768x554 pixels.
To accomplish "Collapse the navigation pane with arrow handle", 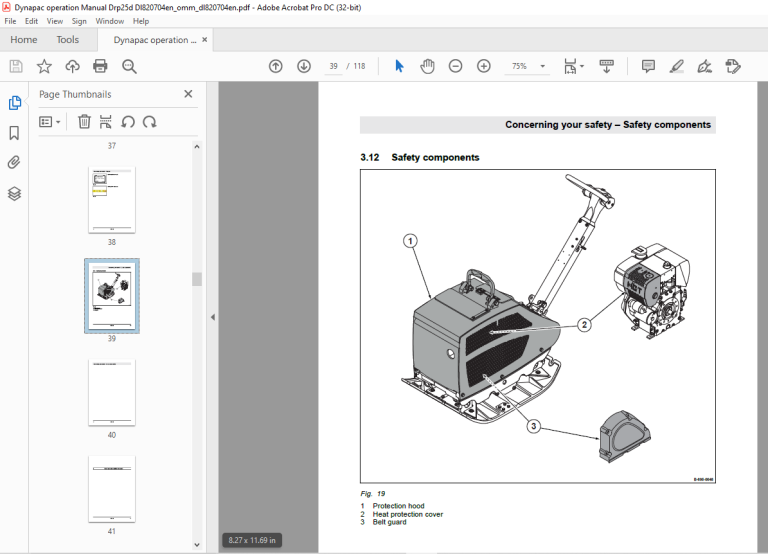I will coord(213,317).
